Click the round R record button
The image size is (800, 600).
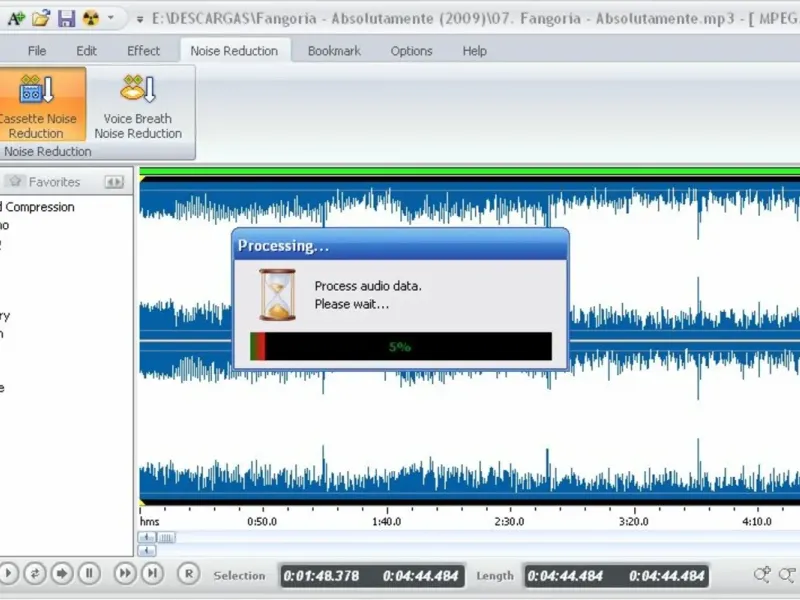point(188,574)
